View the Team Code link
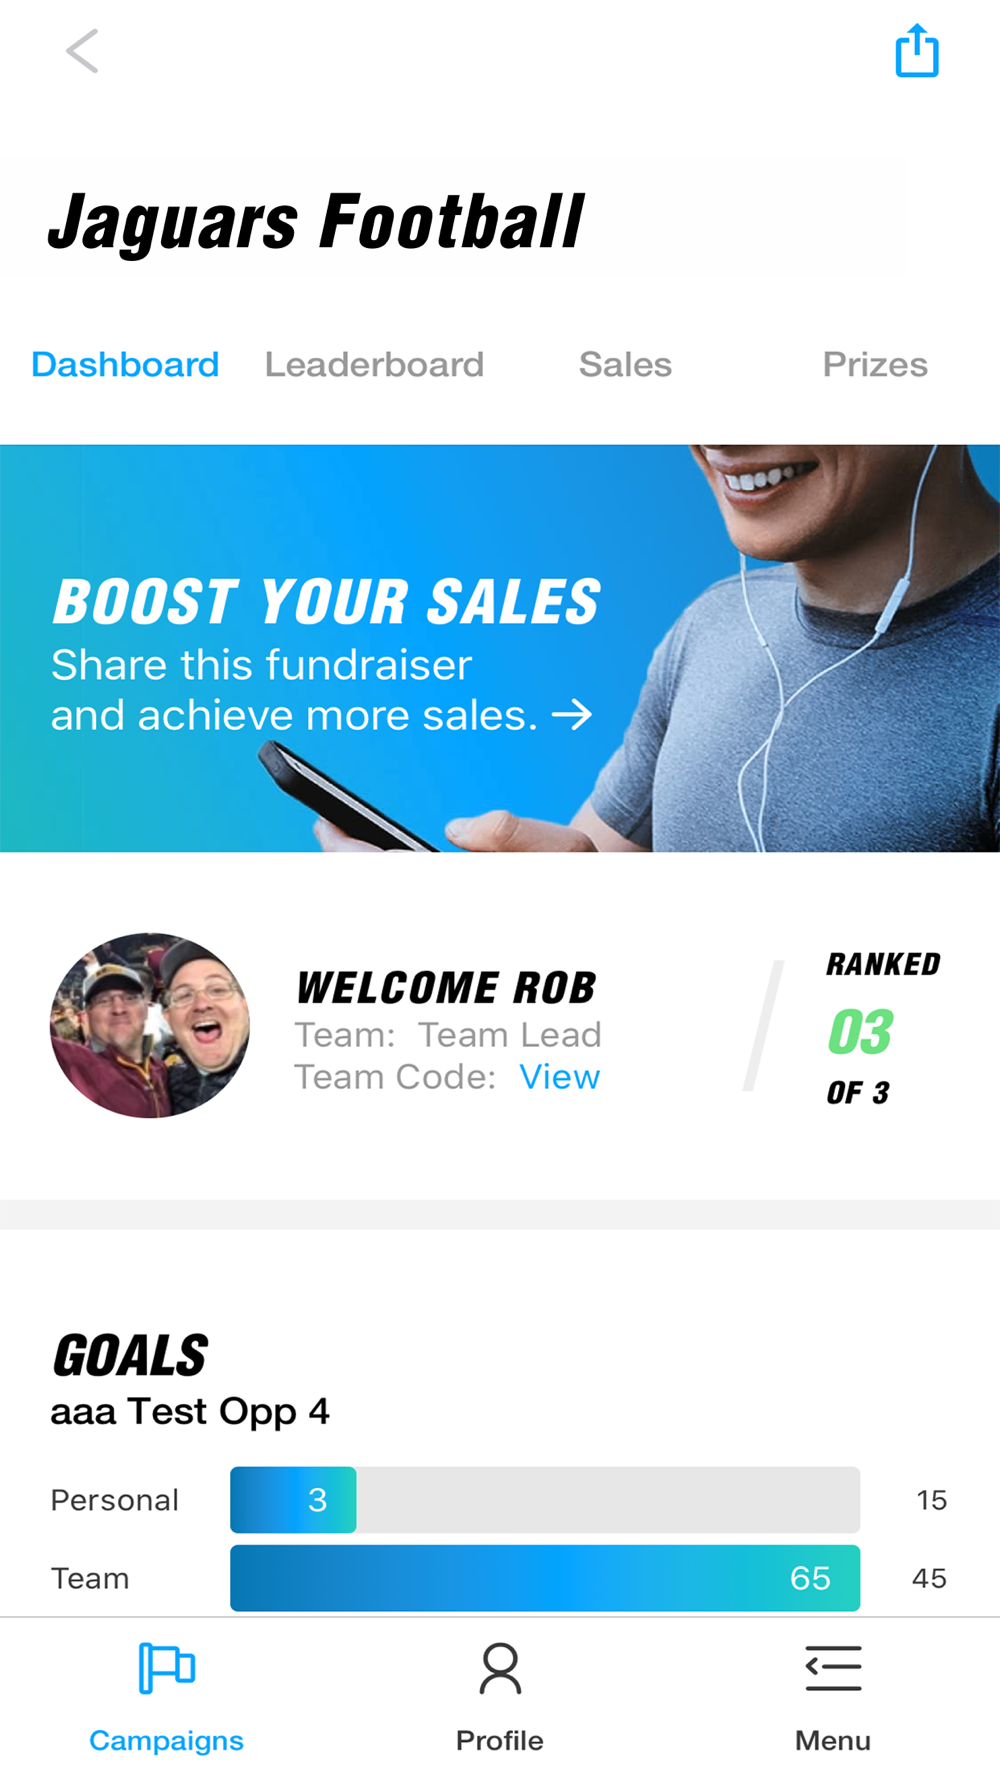The height and width of the screenshot is (1778, 1000). (560, 1077)
